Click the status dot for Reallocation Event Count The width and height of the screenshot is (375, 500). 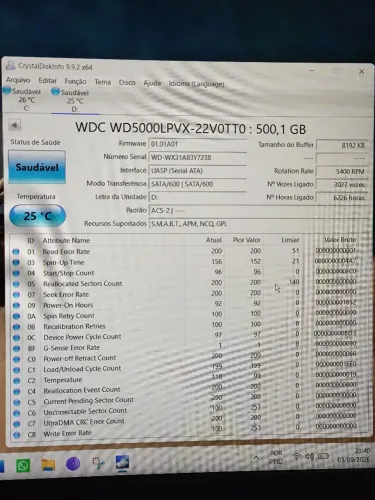(x=16, y=391)
